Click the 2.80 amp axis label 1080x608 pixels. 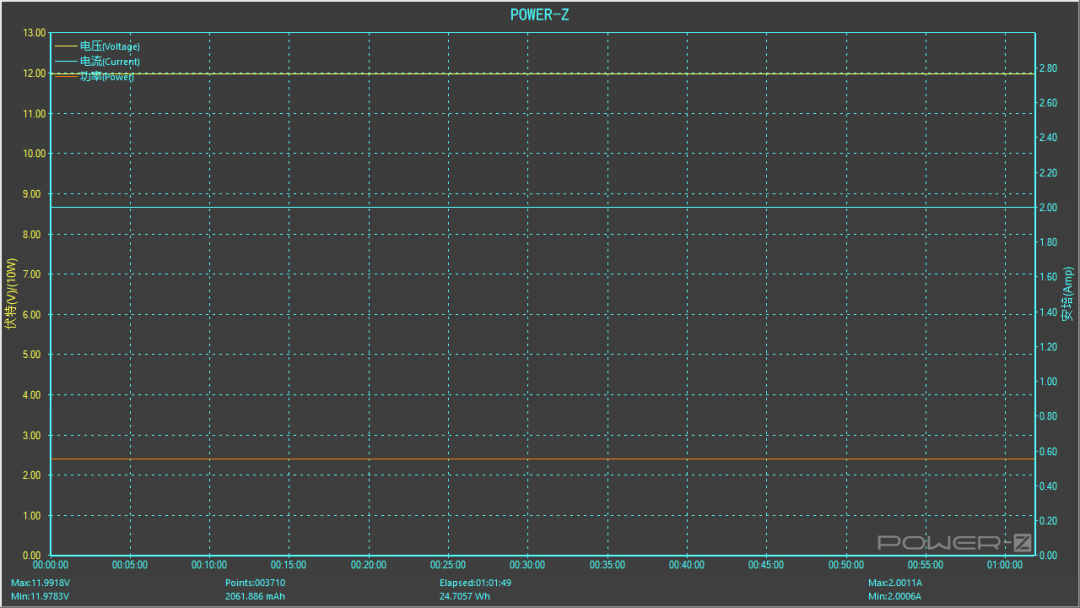pyautogui.click(x=1048, y=68)
